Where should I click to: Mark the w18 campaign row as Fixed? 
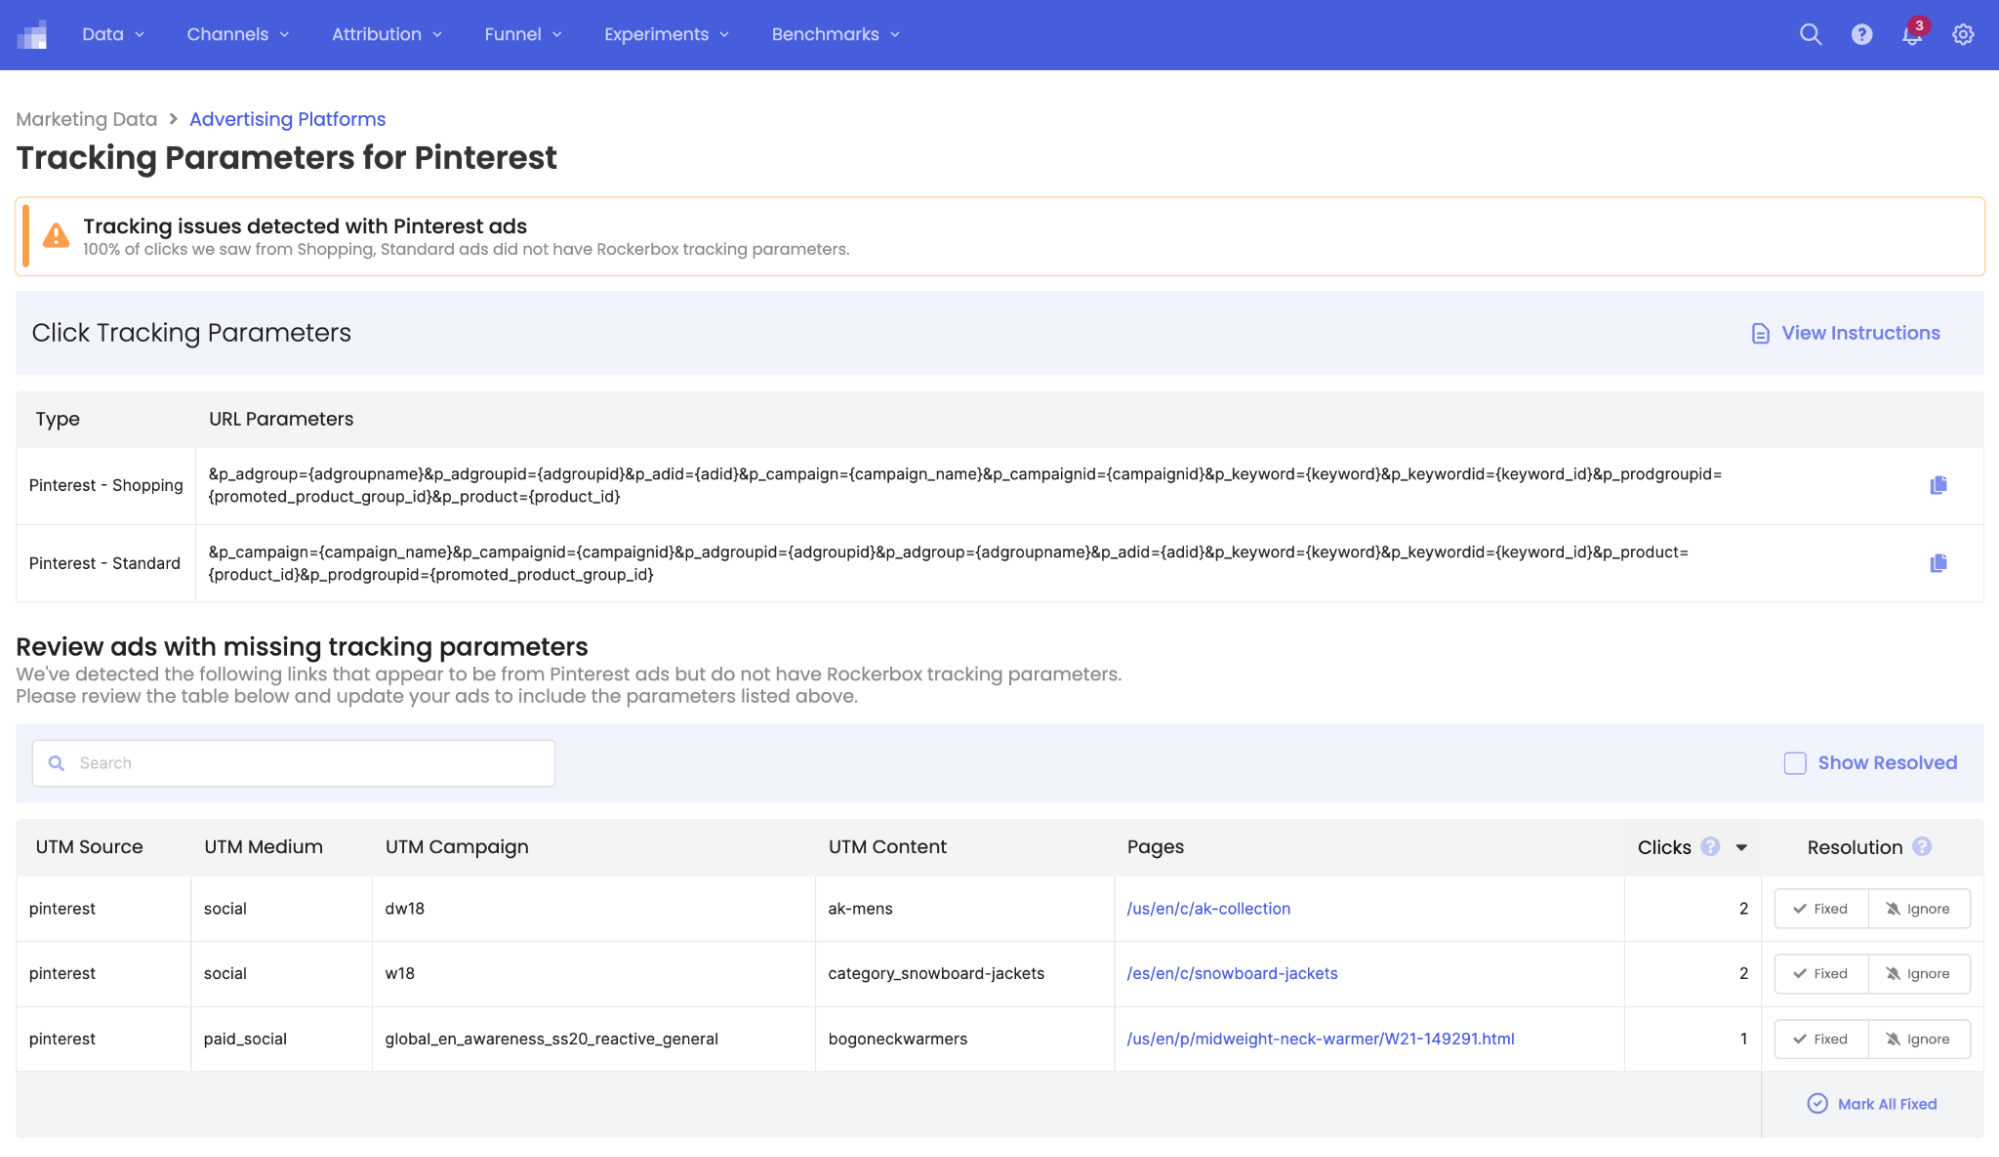[1821, 974]
